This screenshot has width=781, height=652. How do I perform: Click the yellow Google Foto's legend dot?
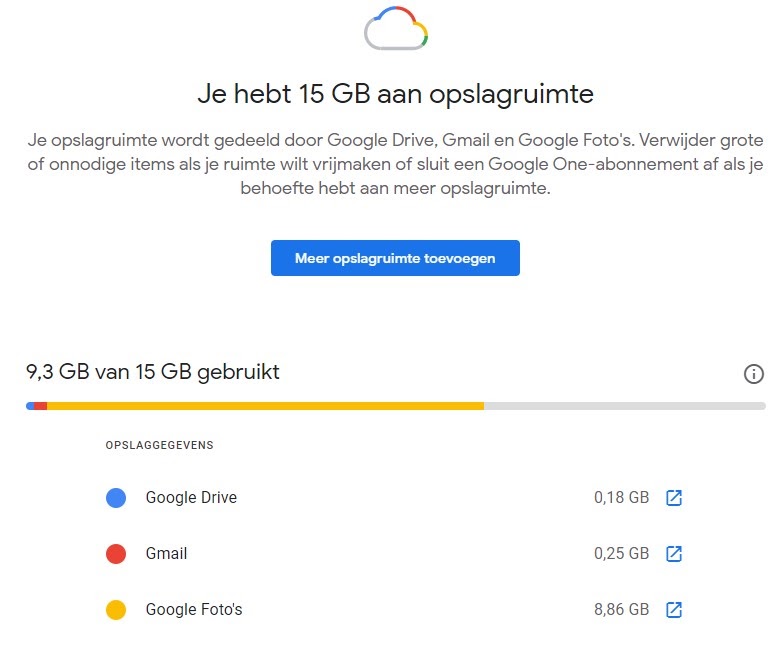(x=116, y=610)
